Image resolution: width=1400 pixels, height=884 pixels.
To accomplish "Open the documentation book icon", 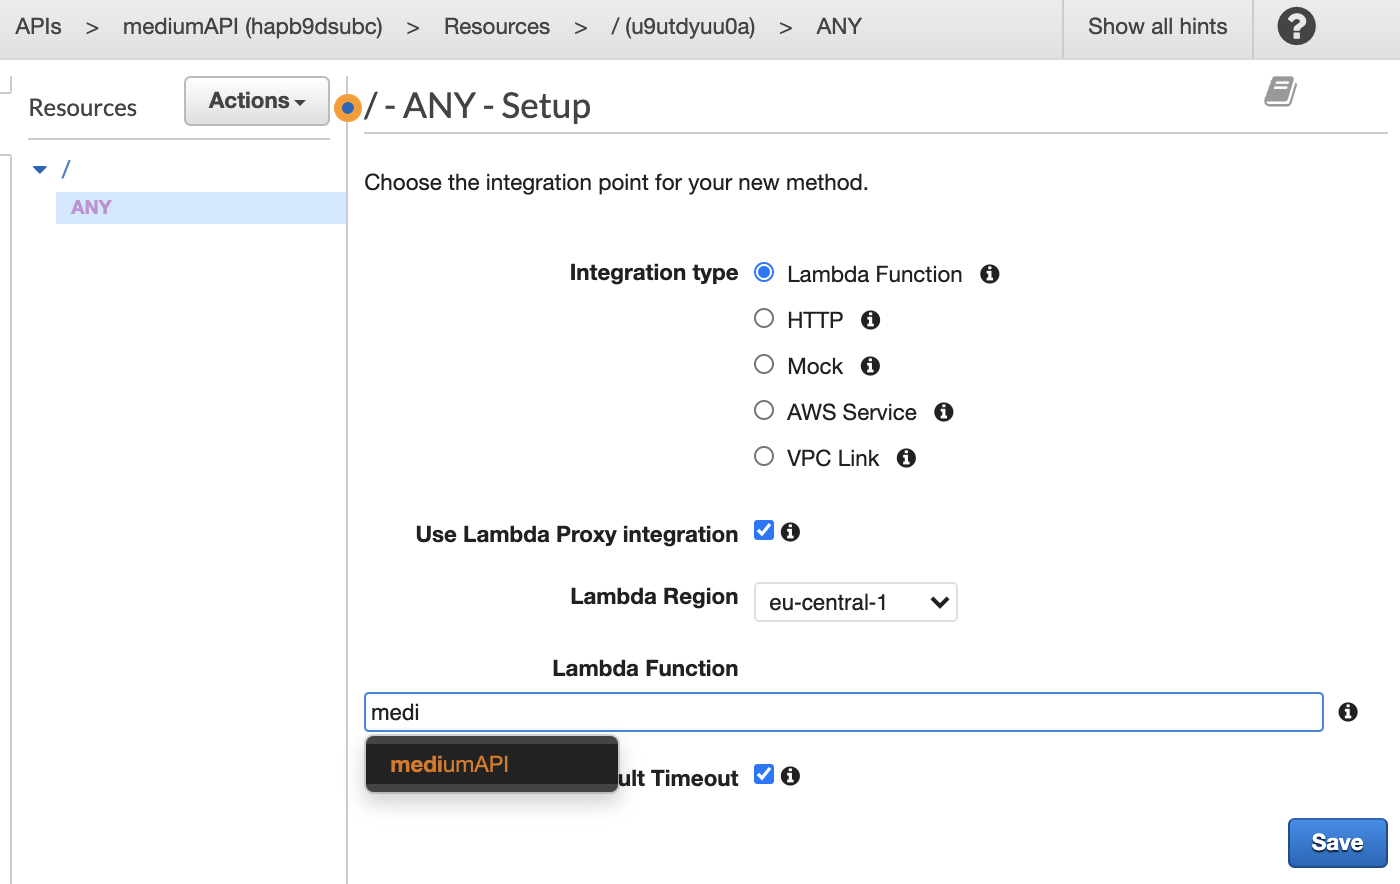I will [x=1280, y=91].
